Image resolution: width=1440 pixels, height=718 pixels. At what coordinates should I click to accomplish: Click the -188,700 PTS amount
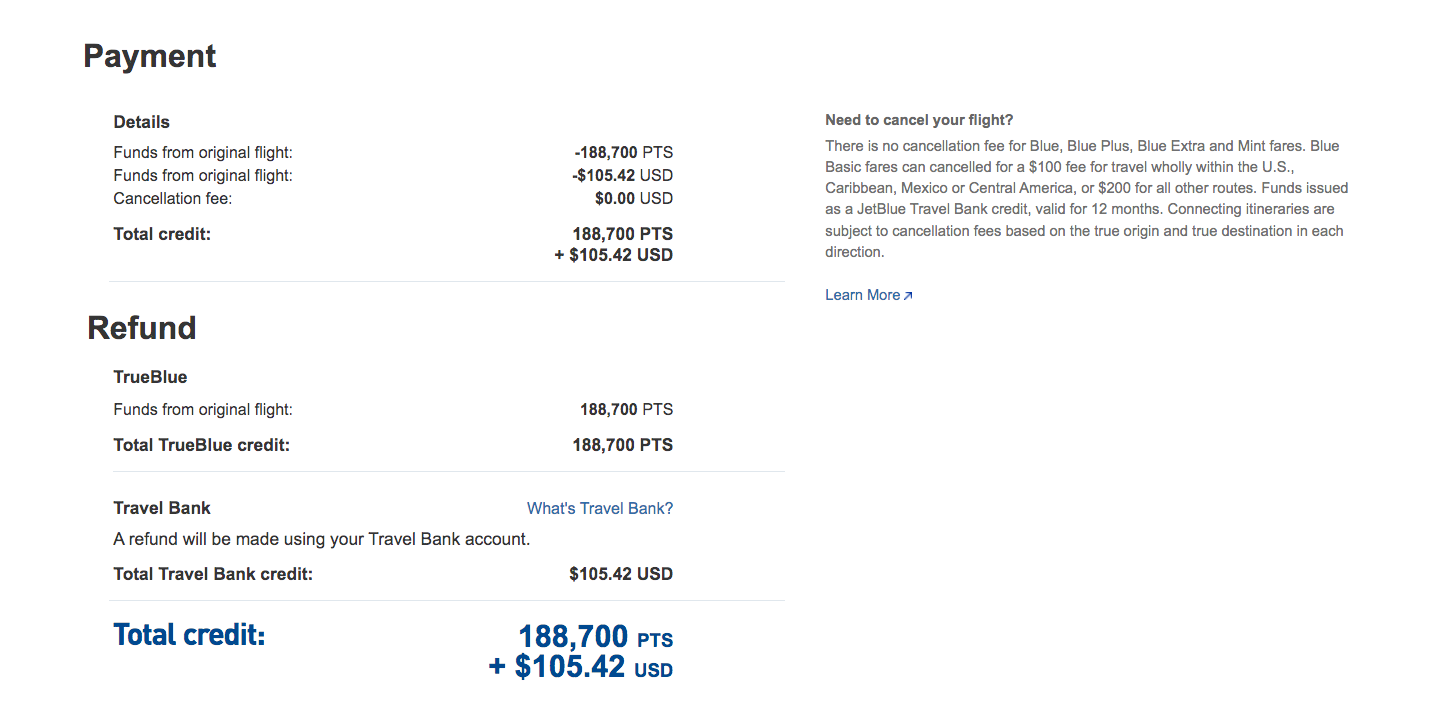(621, 152)
